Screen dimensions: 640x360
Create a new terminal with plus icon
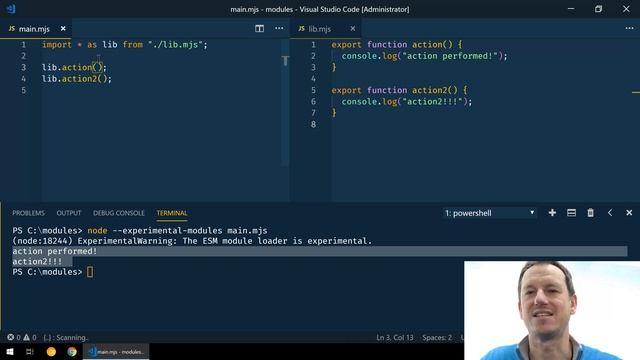[552, 213]
